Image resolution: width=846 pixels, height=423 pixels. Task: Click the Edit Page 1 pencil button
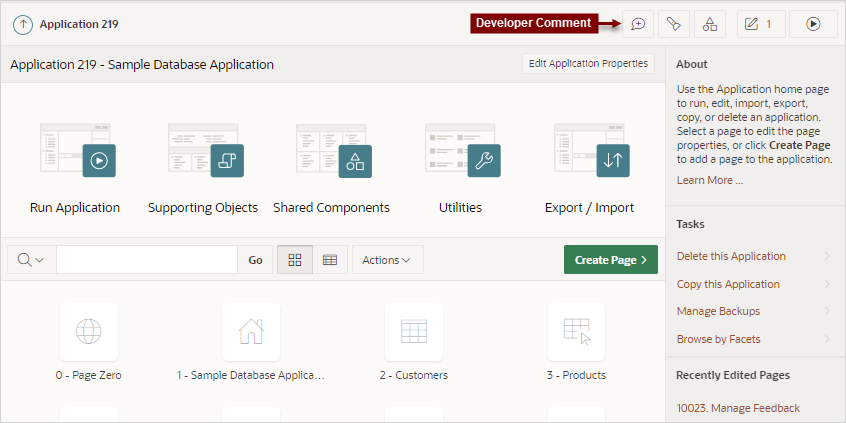pyautogui.click(x=758, y=24)
